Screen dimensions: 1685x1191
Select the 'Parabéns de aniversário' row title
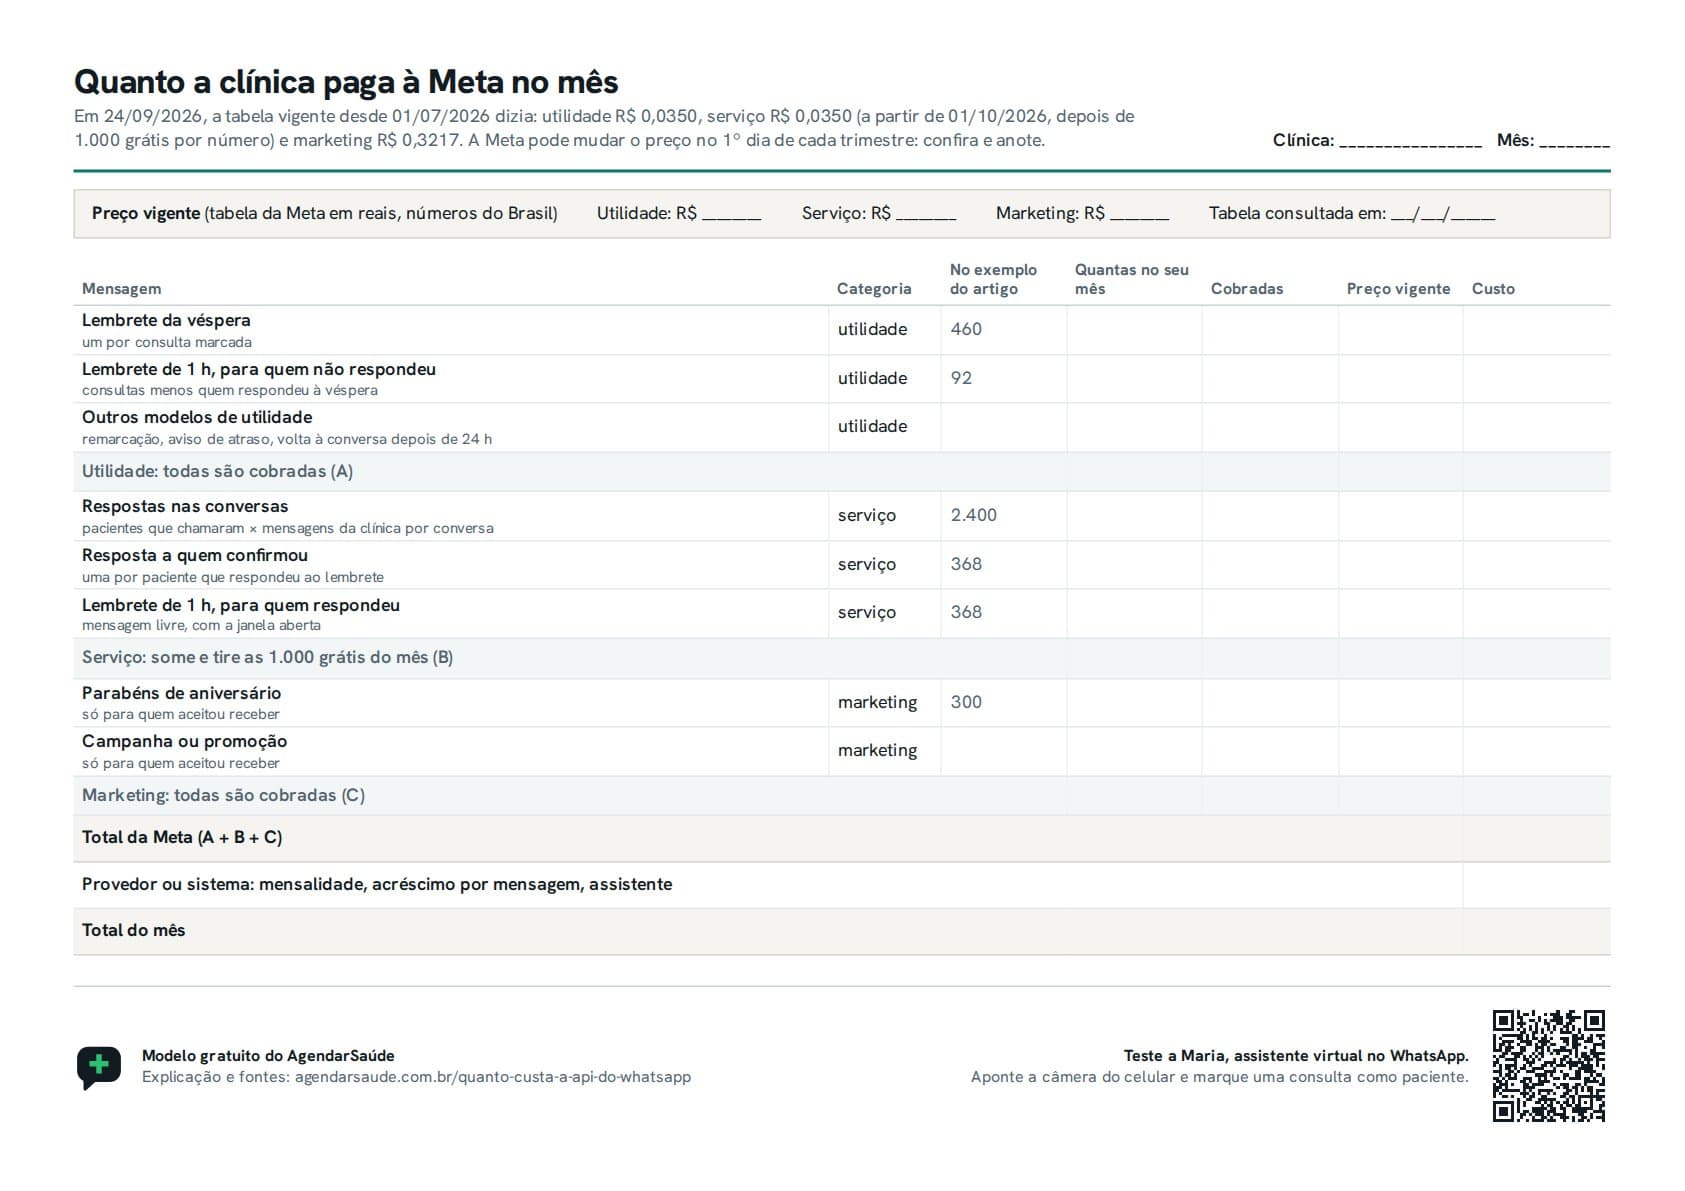click(182, 693)
